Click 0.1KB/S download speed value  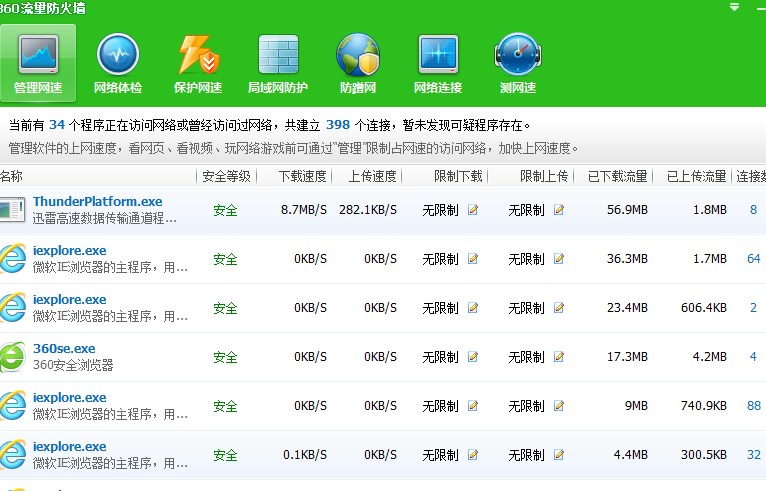pyautogui.click(x=305, y=455)
